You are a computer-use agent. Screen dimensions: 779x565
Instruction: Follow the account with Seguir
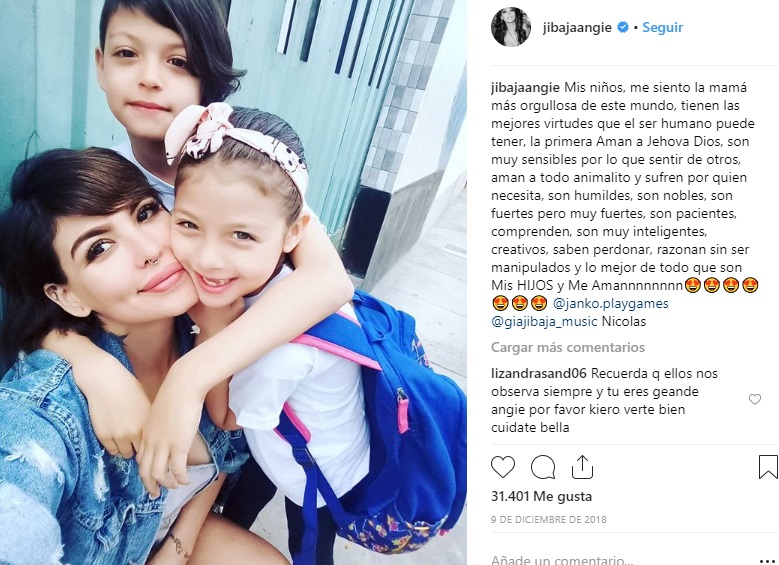tap(662, 27)
